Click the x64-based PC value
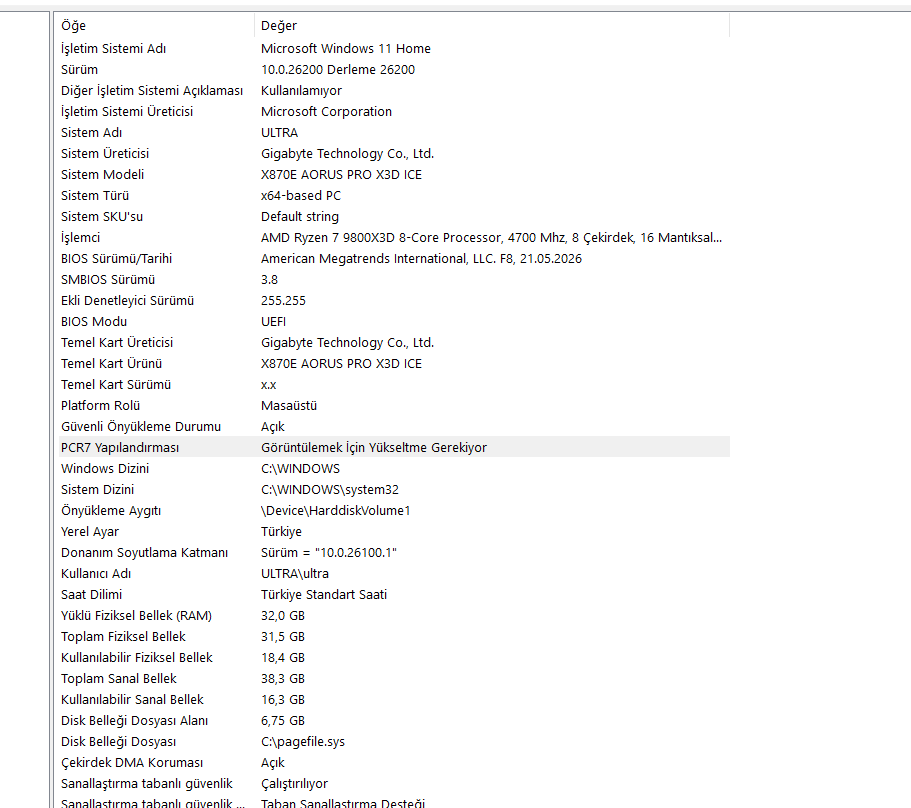Screen dimensions: 911x808 300,196
